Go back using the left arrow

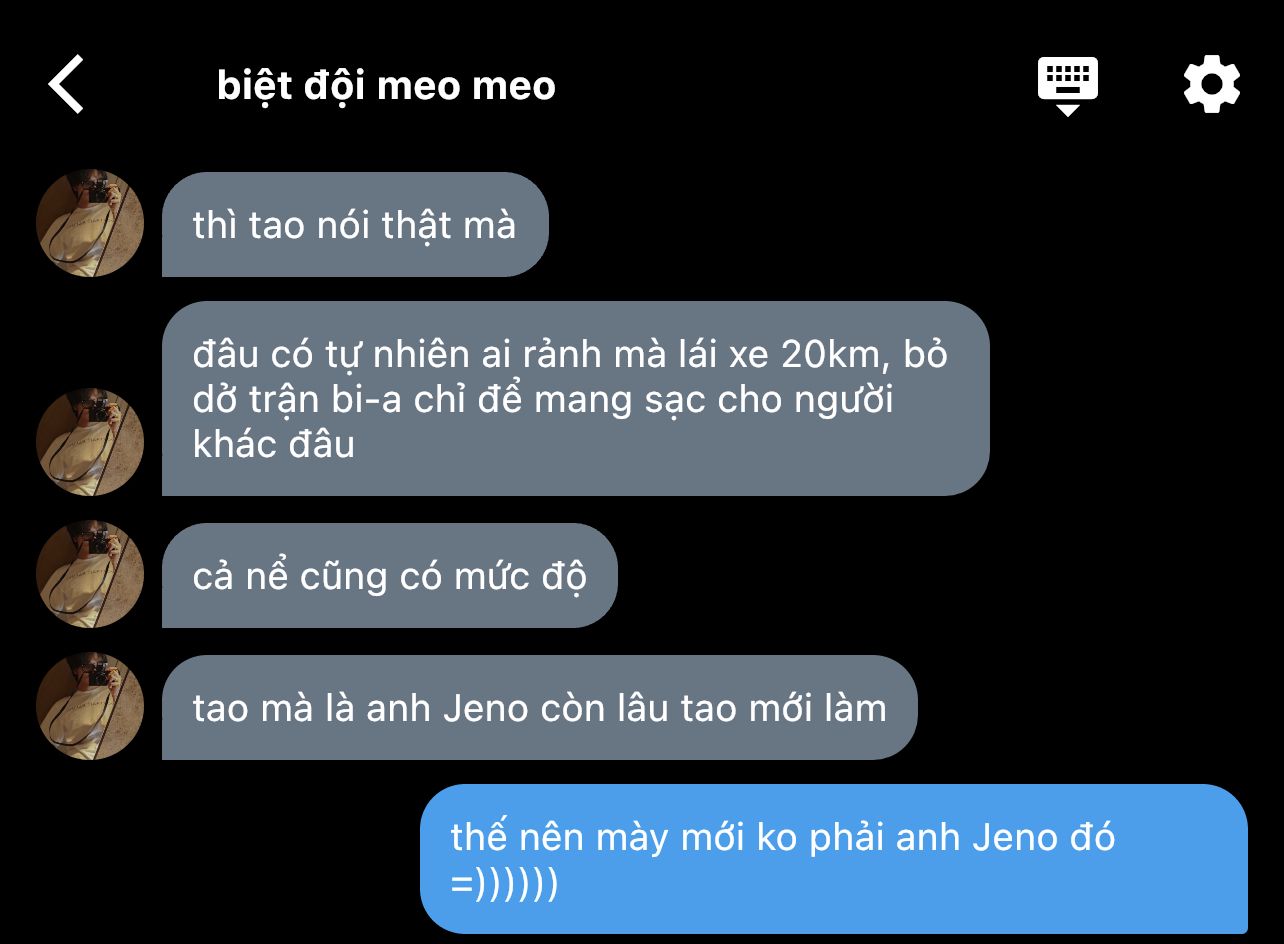(66, 84)
